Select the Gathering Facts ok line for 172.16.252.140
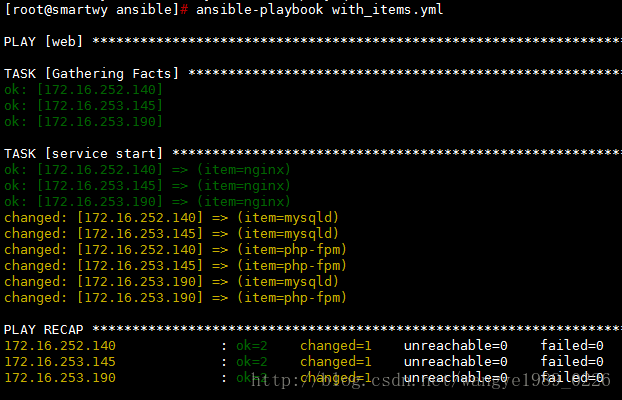Screen dimensions: 622x400 (x=83, y=89)
